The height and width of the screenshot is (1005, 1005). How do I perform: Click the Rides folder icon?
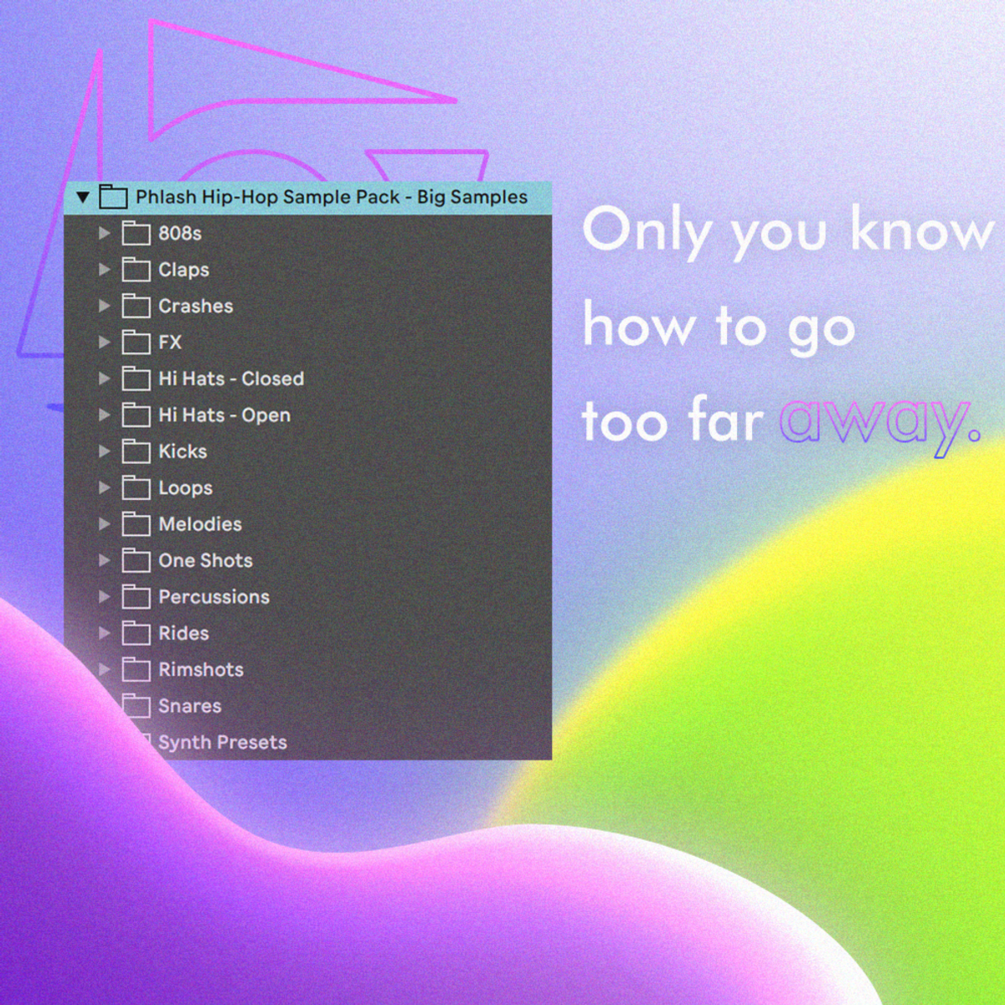(136, 633)
